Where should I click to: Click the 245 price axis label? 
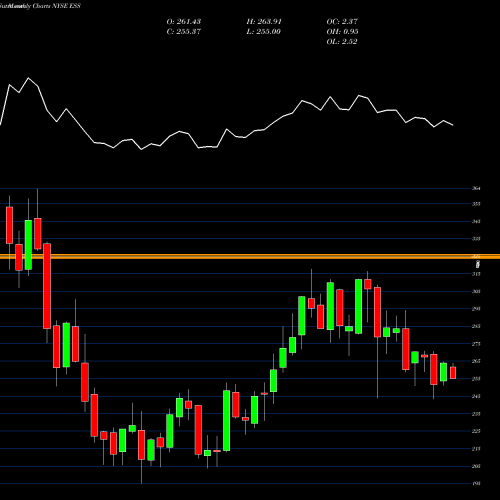pos(476,396)
